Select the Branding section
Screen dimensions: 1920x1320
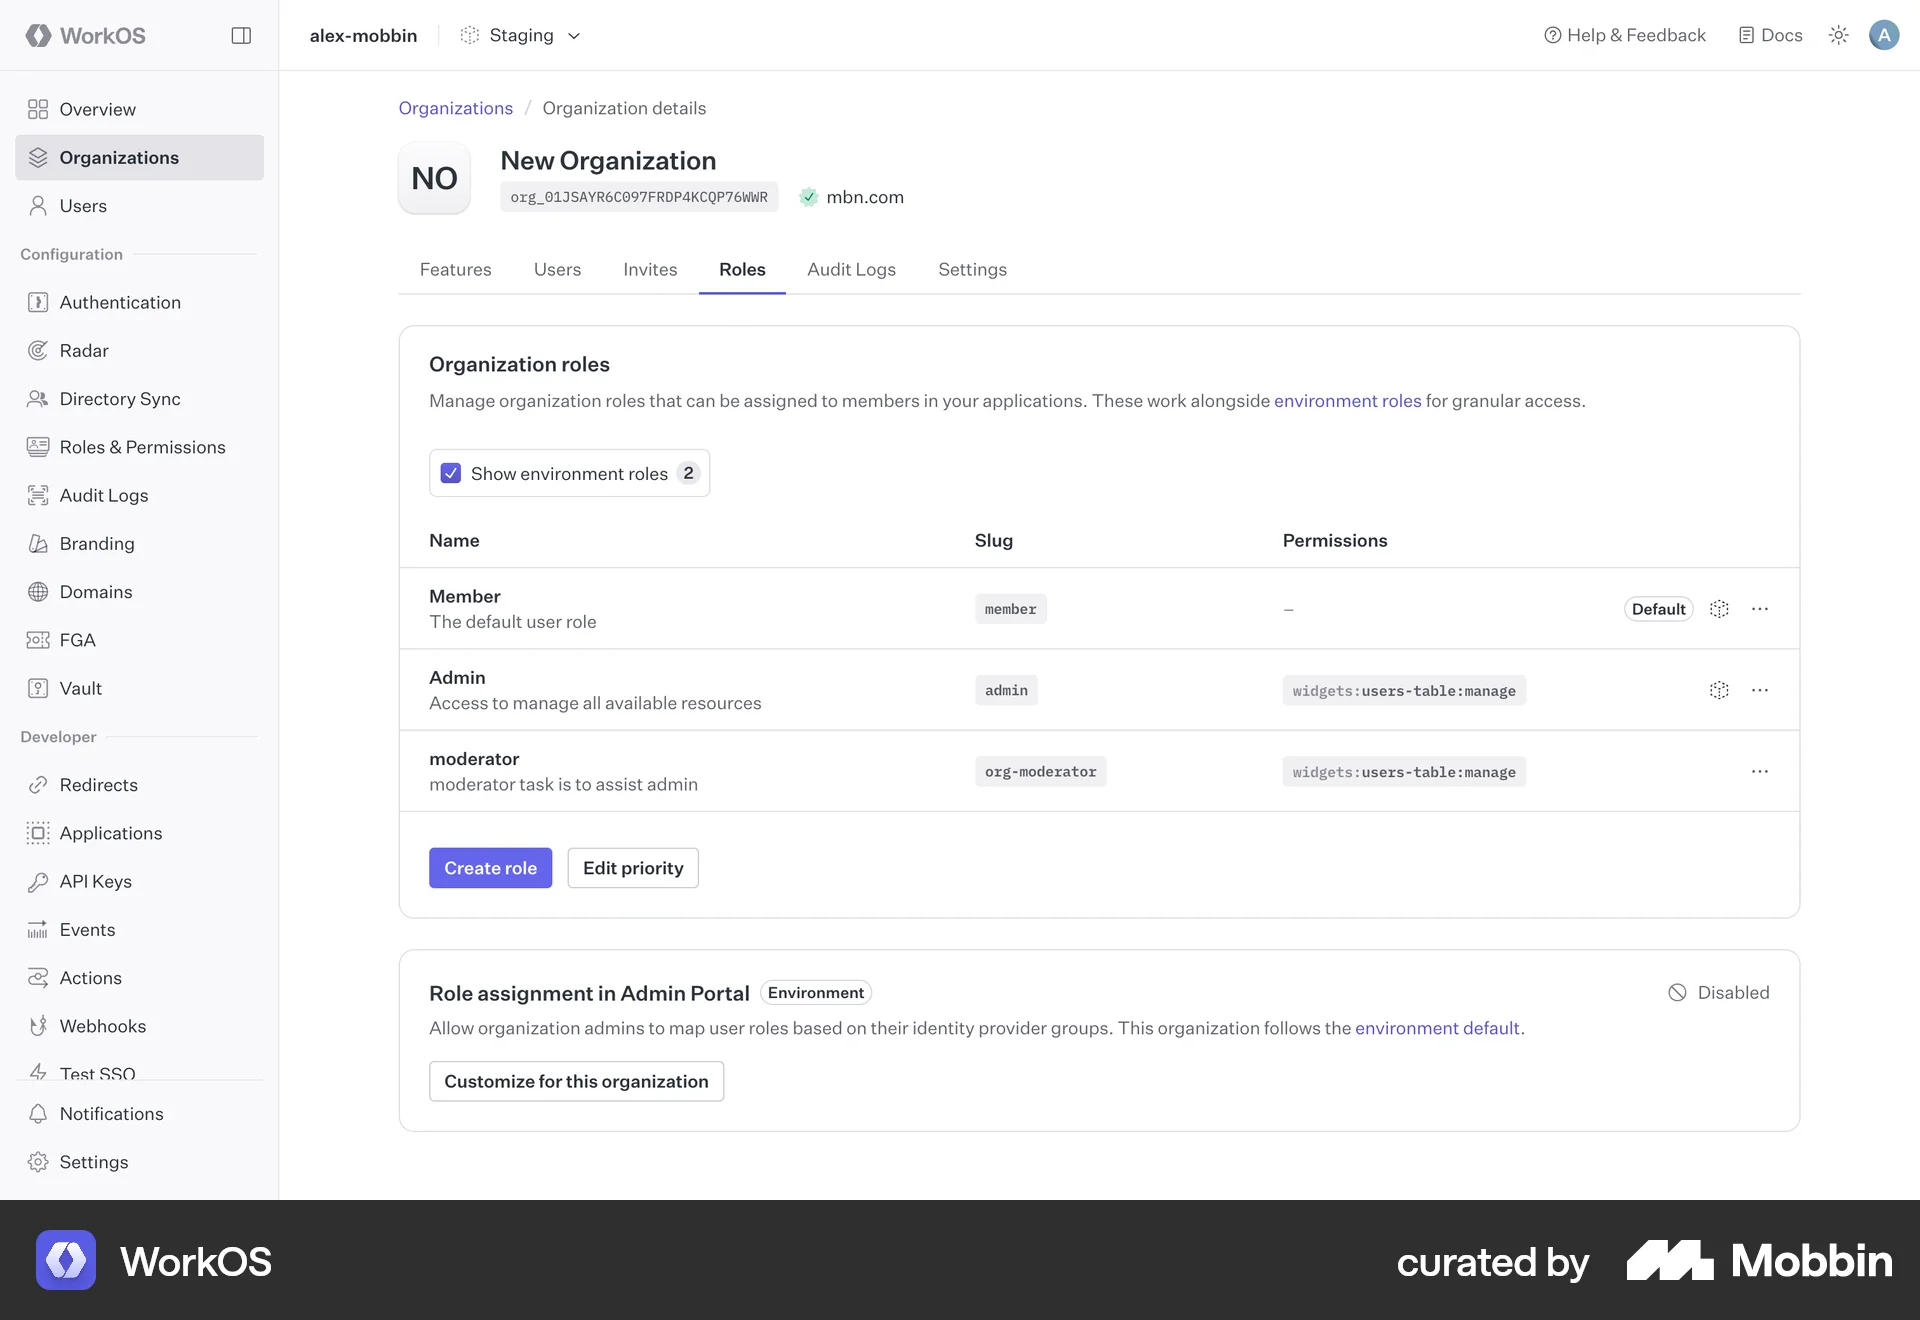[96, 543]
